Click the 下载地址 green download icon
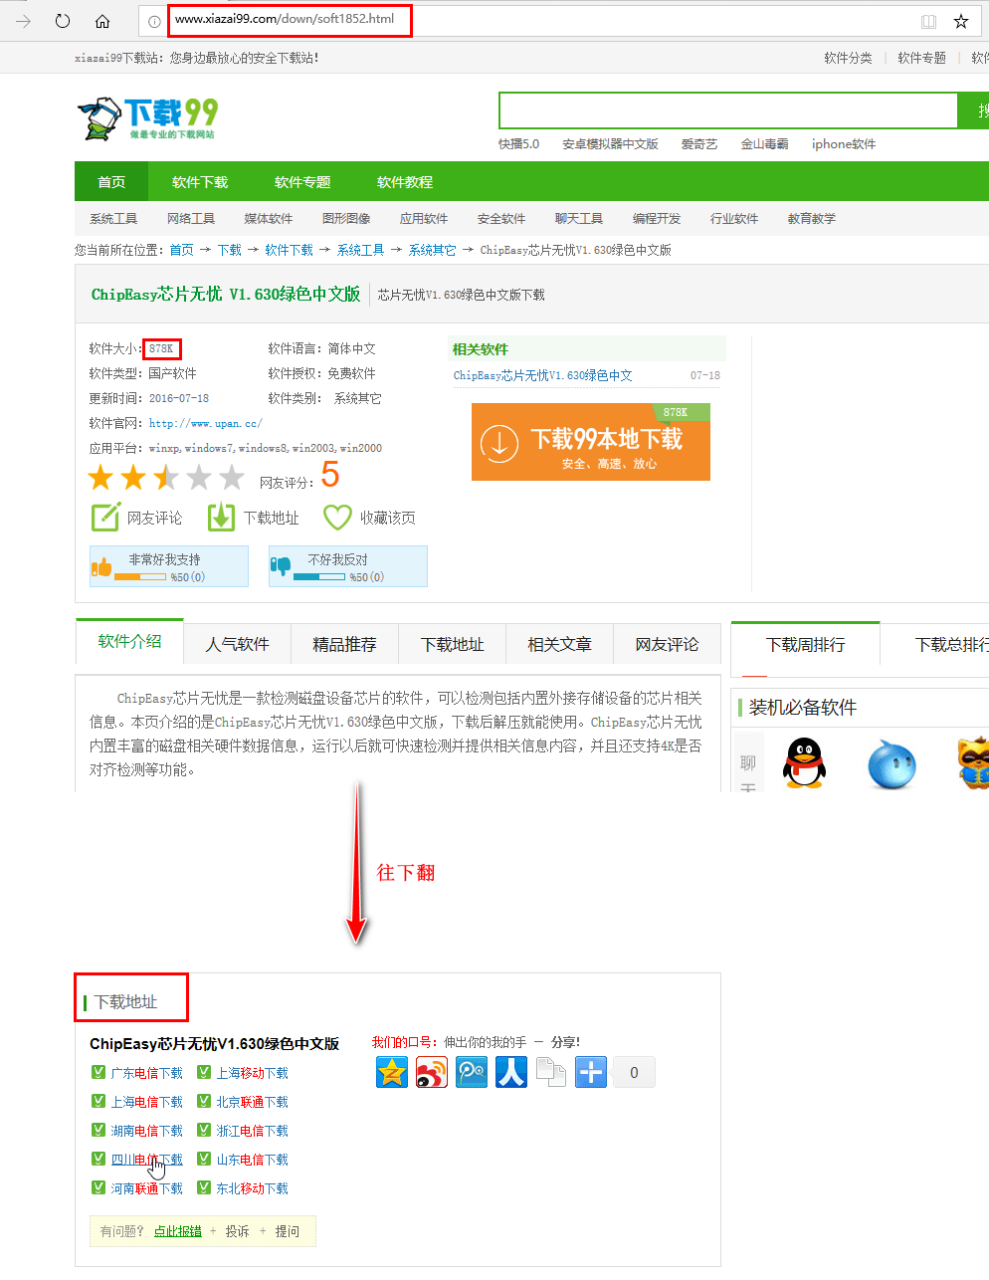989x1280 pixels. pyautogui.click(x=220, y=517)
